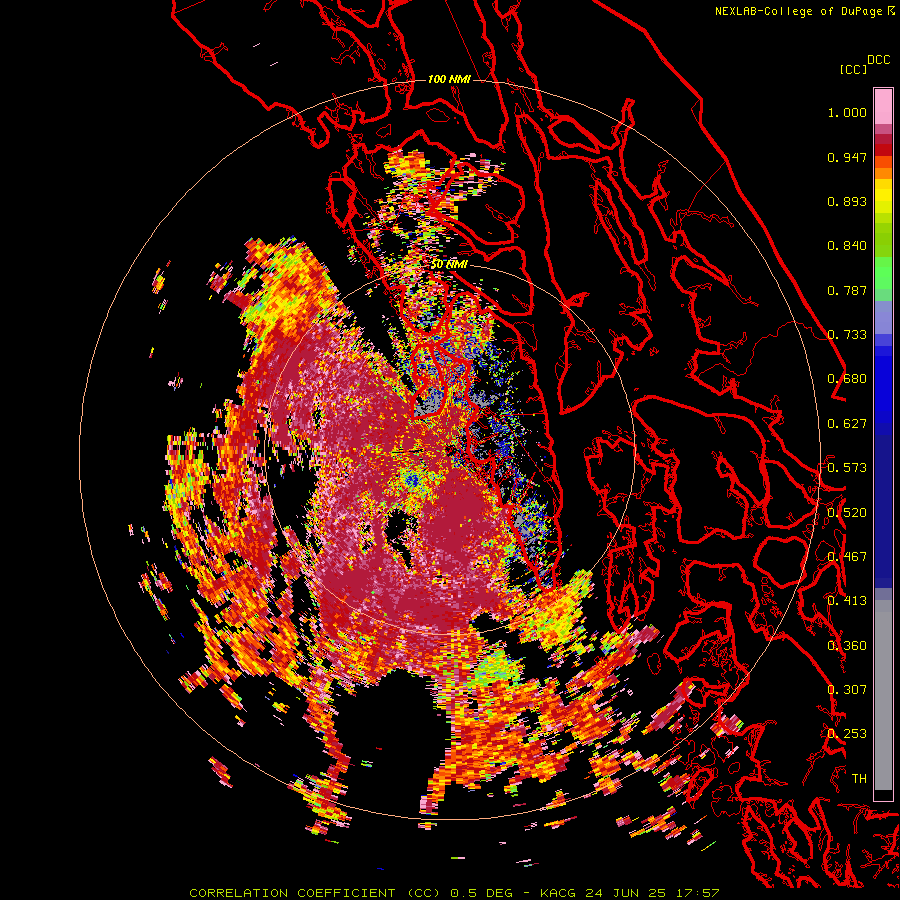Click the 0.627 scale value
900x900 pixels.
pos(847,424)
